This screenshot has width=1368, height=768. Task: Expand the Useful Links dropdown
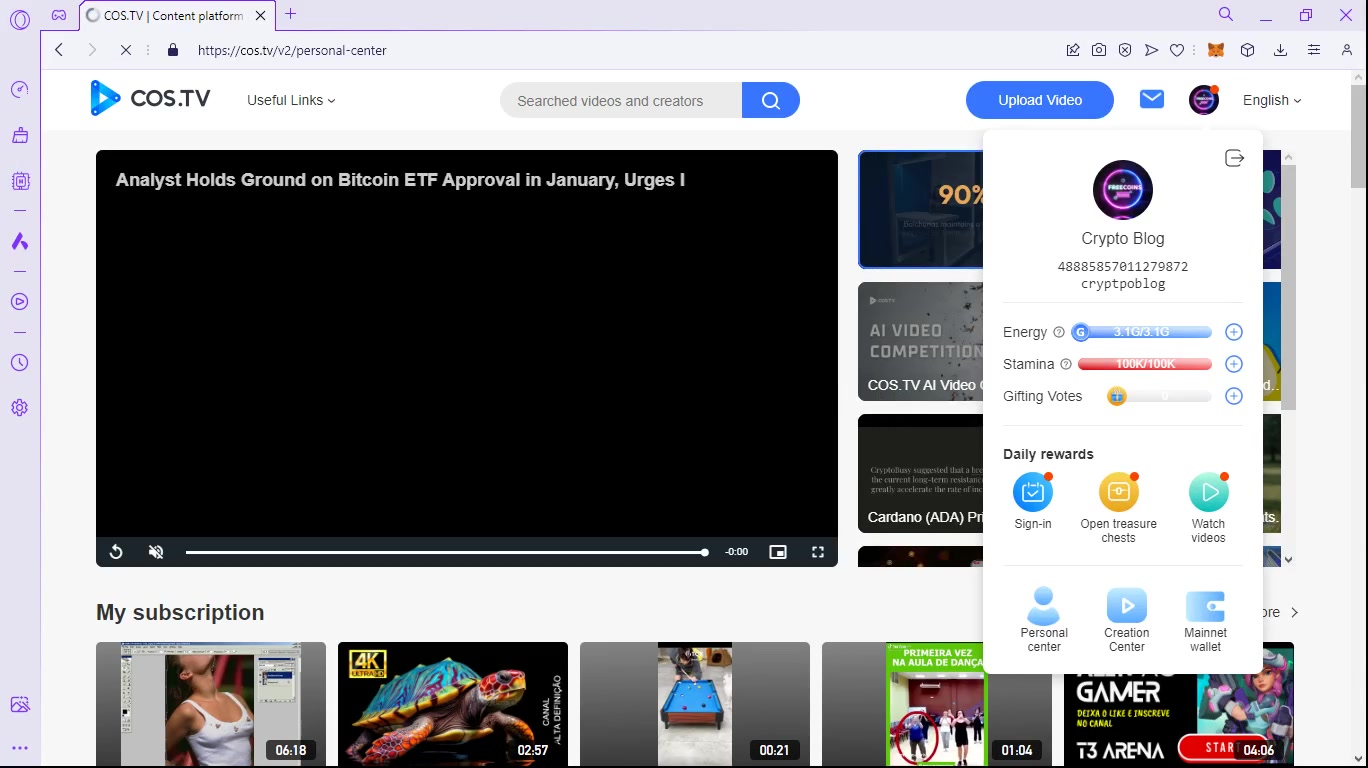click(x=291, y=100)
